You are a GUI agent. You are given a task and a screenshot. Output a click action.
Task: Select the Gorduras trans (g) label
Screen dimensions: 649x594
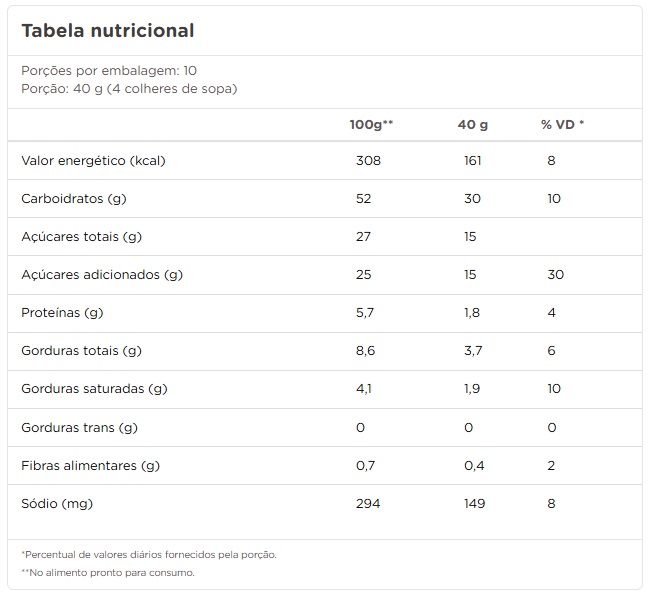click(79, 427)
